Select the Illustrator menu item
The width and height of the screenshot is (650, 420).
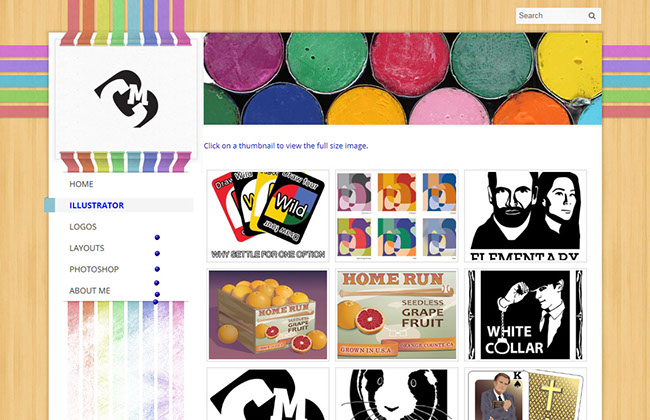tap(97, 205)
